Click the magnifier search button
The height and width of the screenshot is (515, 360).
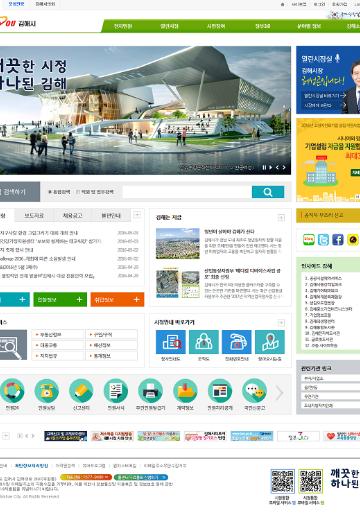pos(268,192)
